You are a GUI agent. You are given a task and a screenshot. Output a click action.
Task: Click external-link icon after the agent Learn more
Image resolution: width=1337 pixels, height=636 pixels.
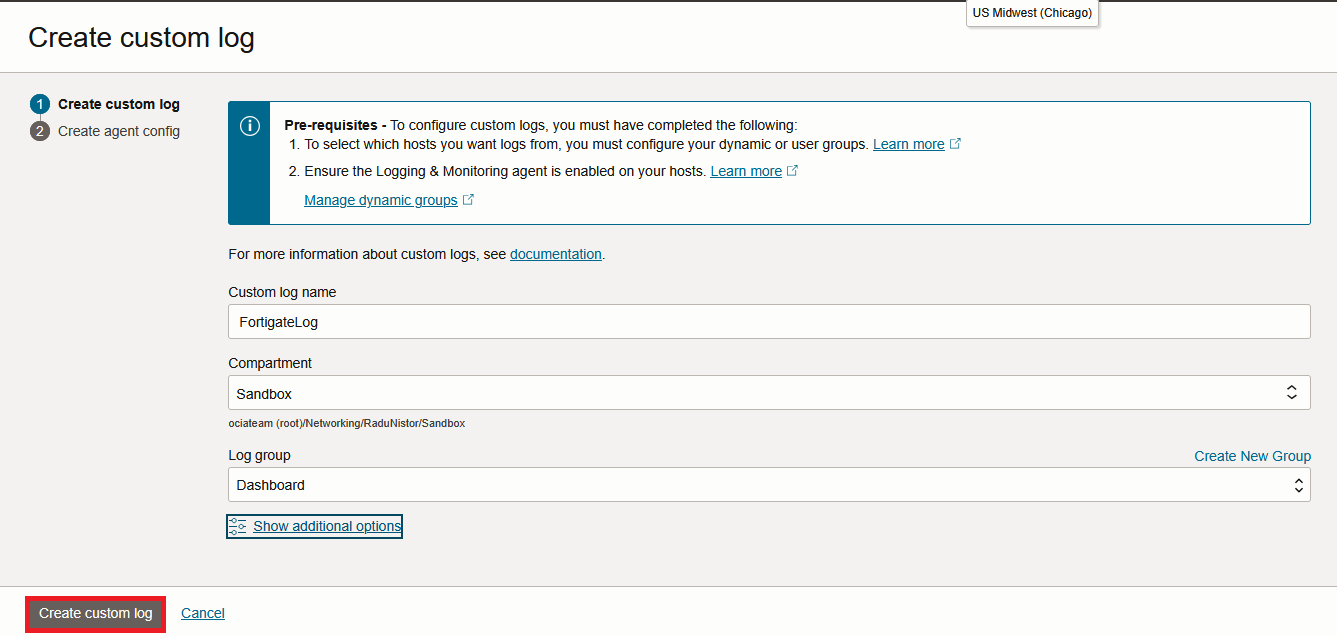pos(793,171)
